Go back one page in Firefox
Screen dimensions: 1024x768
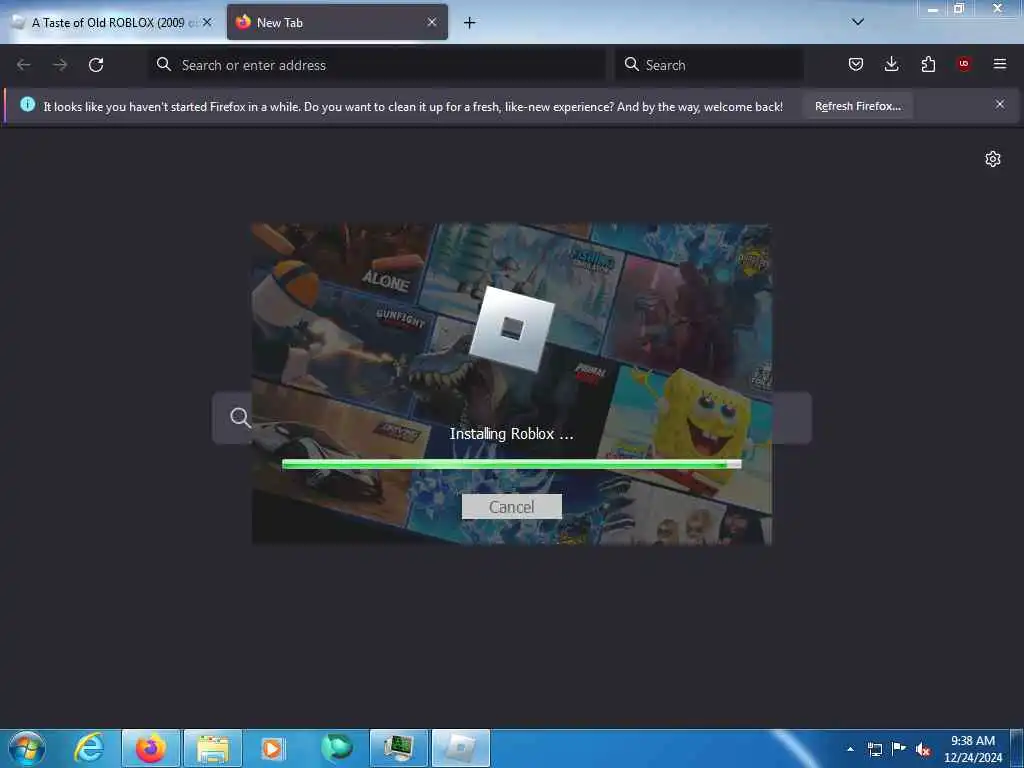click(24, 65)
